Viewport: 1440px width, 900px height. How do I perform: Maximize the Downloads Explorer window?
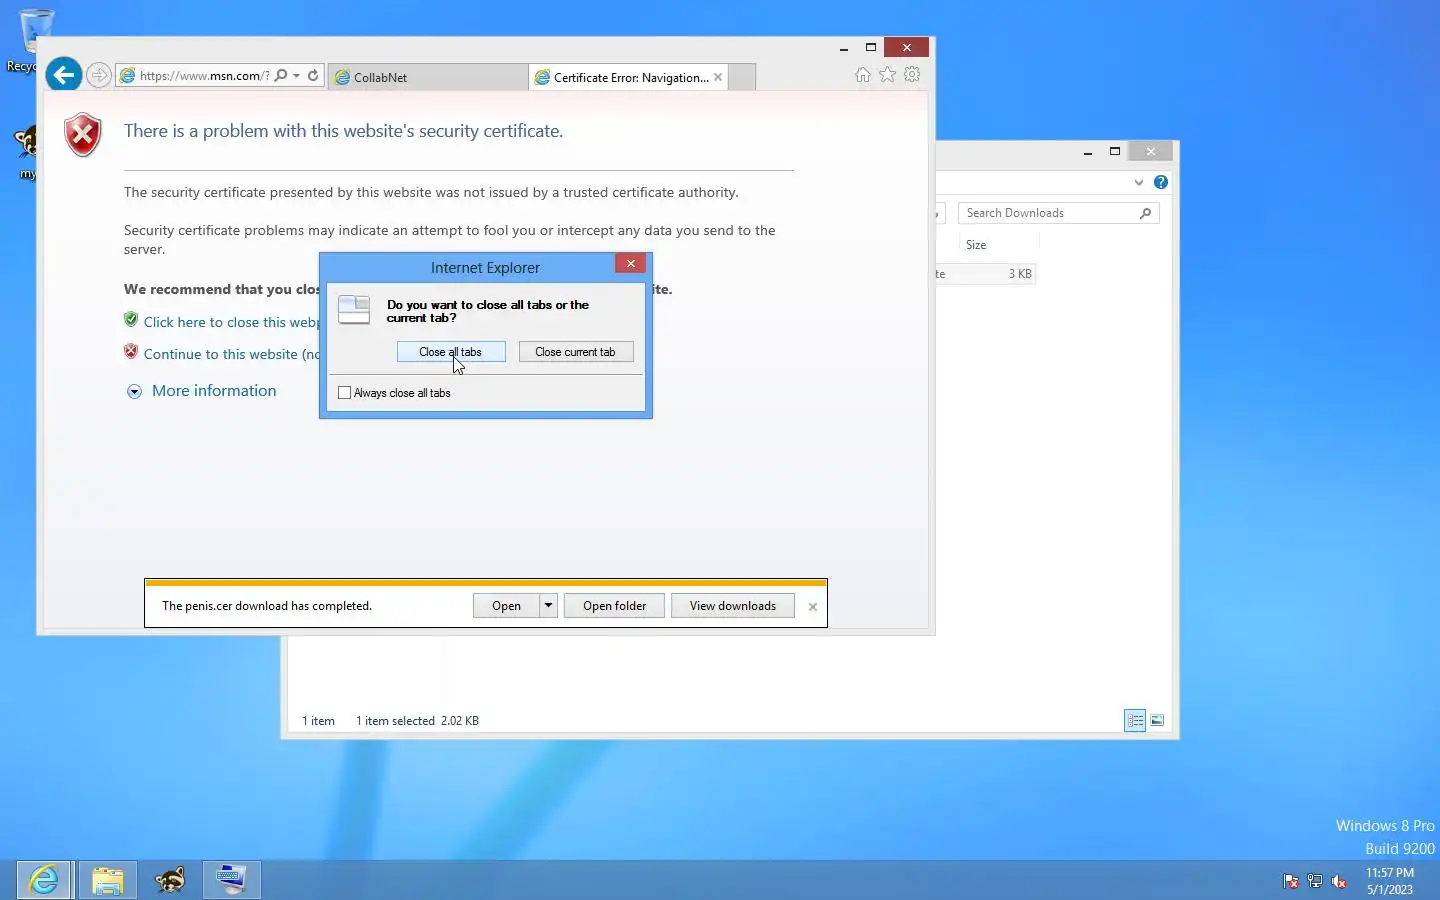[1115, 152]
